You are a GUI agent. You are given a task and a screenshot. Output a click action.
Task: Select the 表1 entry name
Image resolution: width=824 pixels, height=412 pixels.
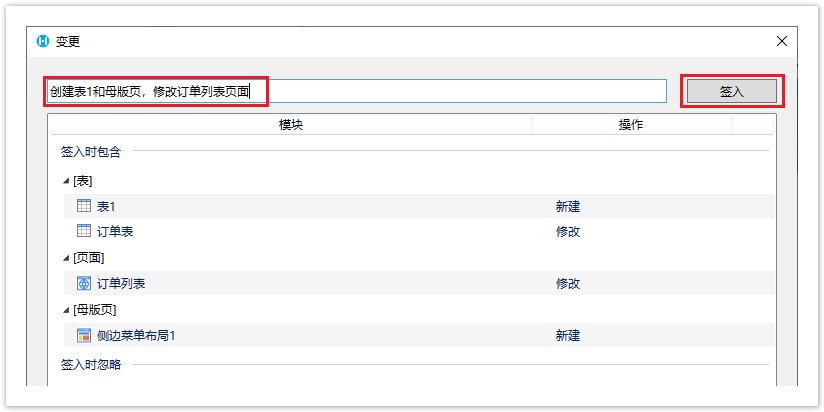coord(106,206)
